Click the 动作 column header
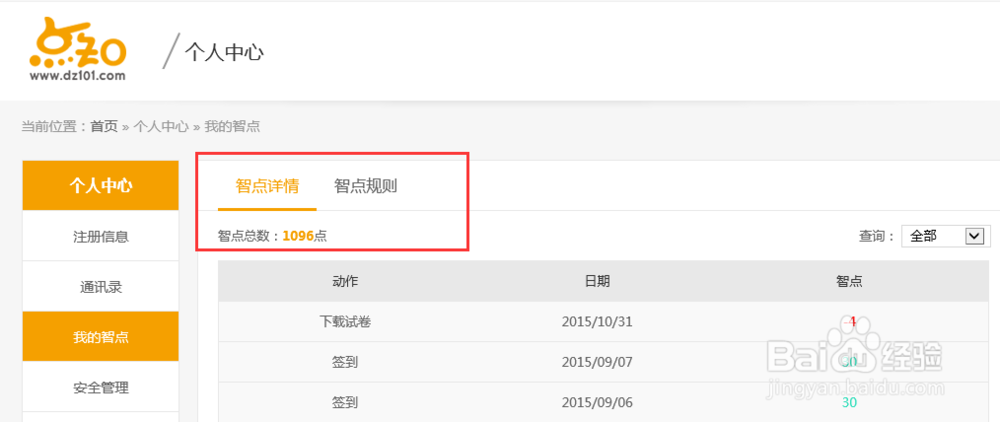Image resolution: width=1000 pixels, height=422 pixels. coord(345,282)
